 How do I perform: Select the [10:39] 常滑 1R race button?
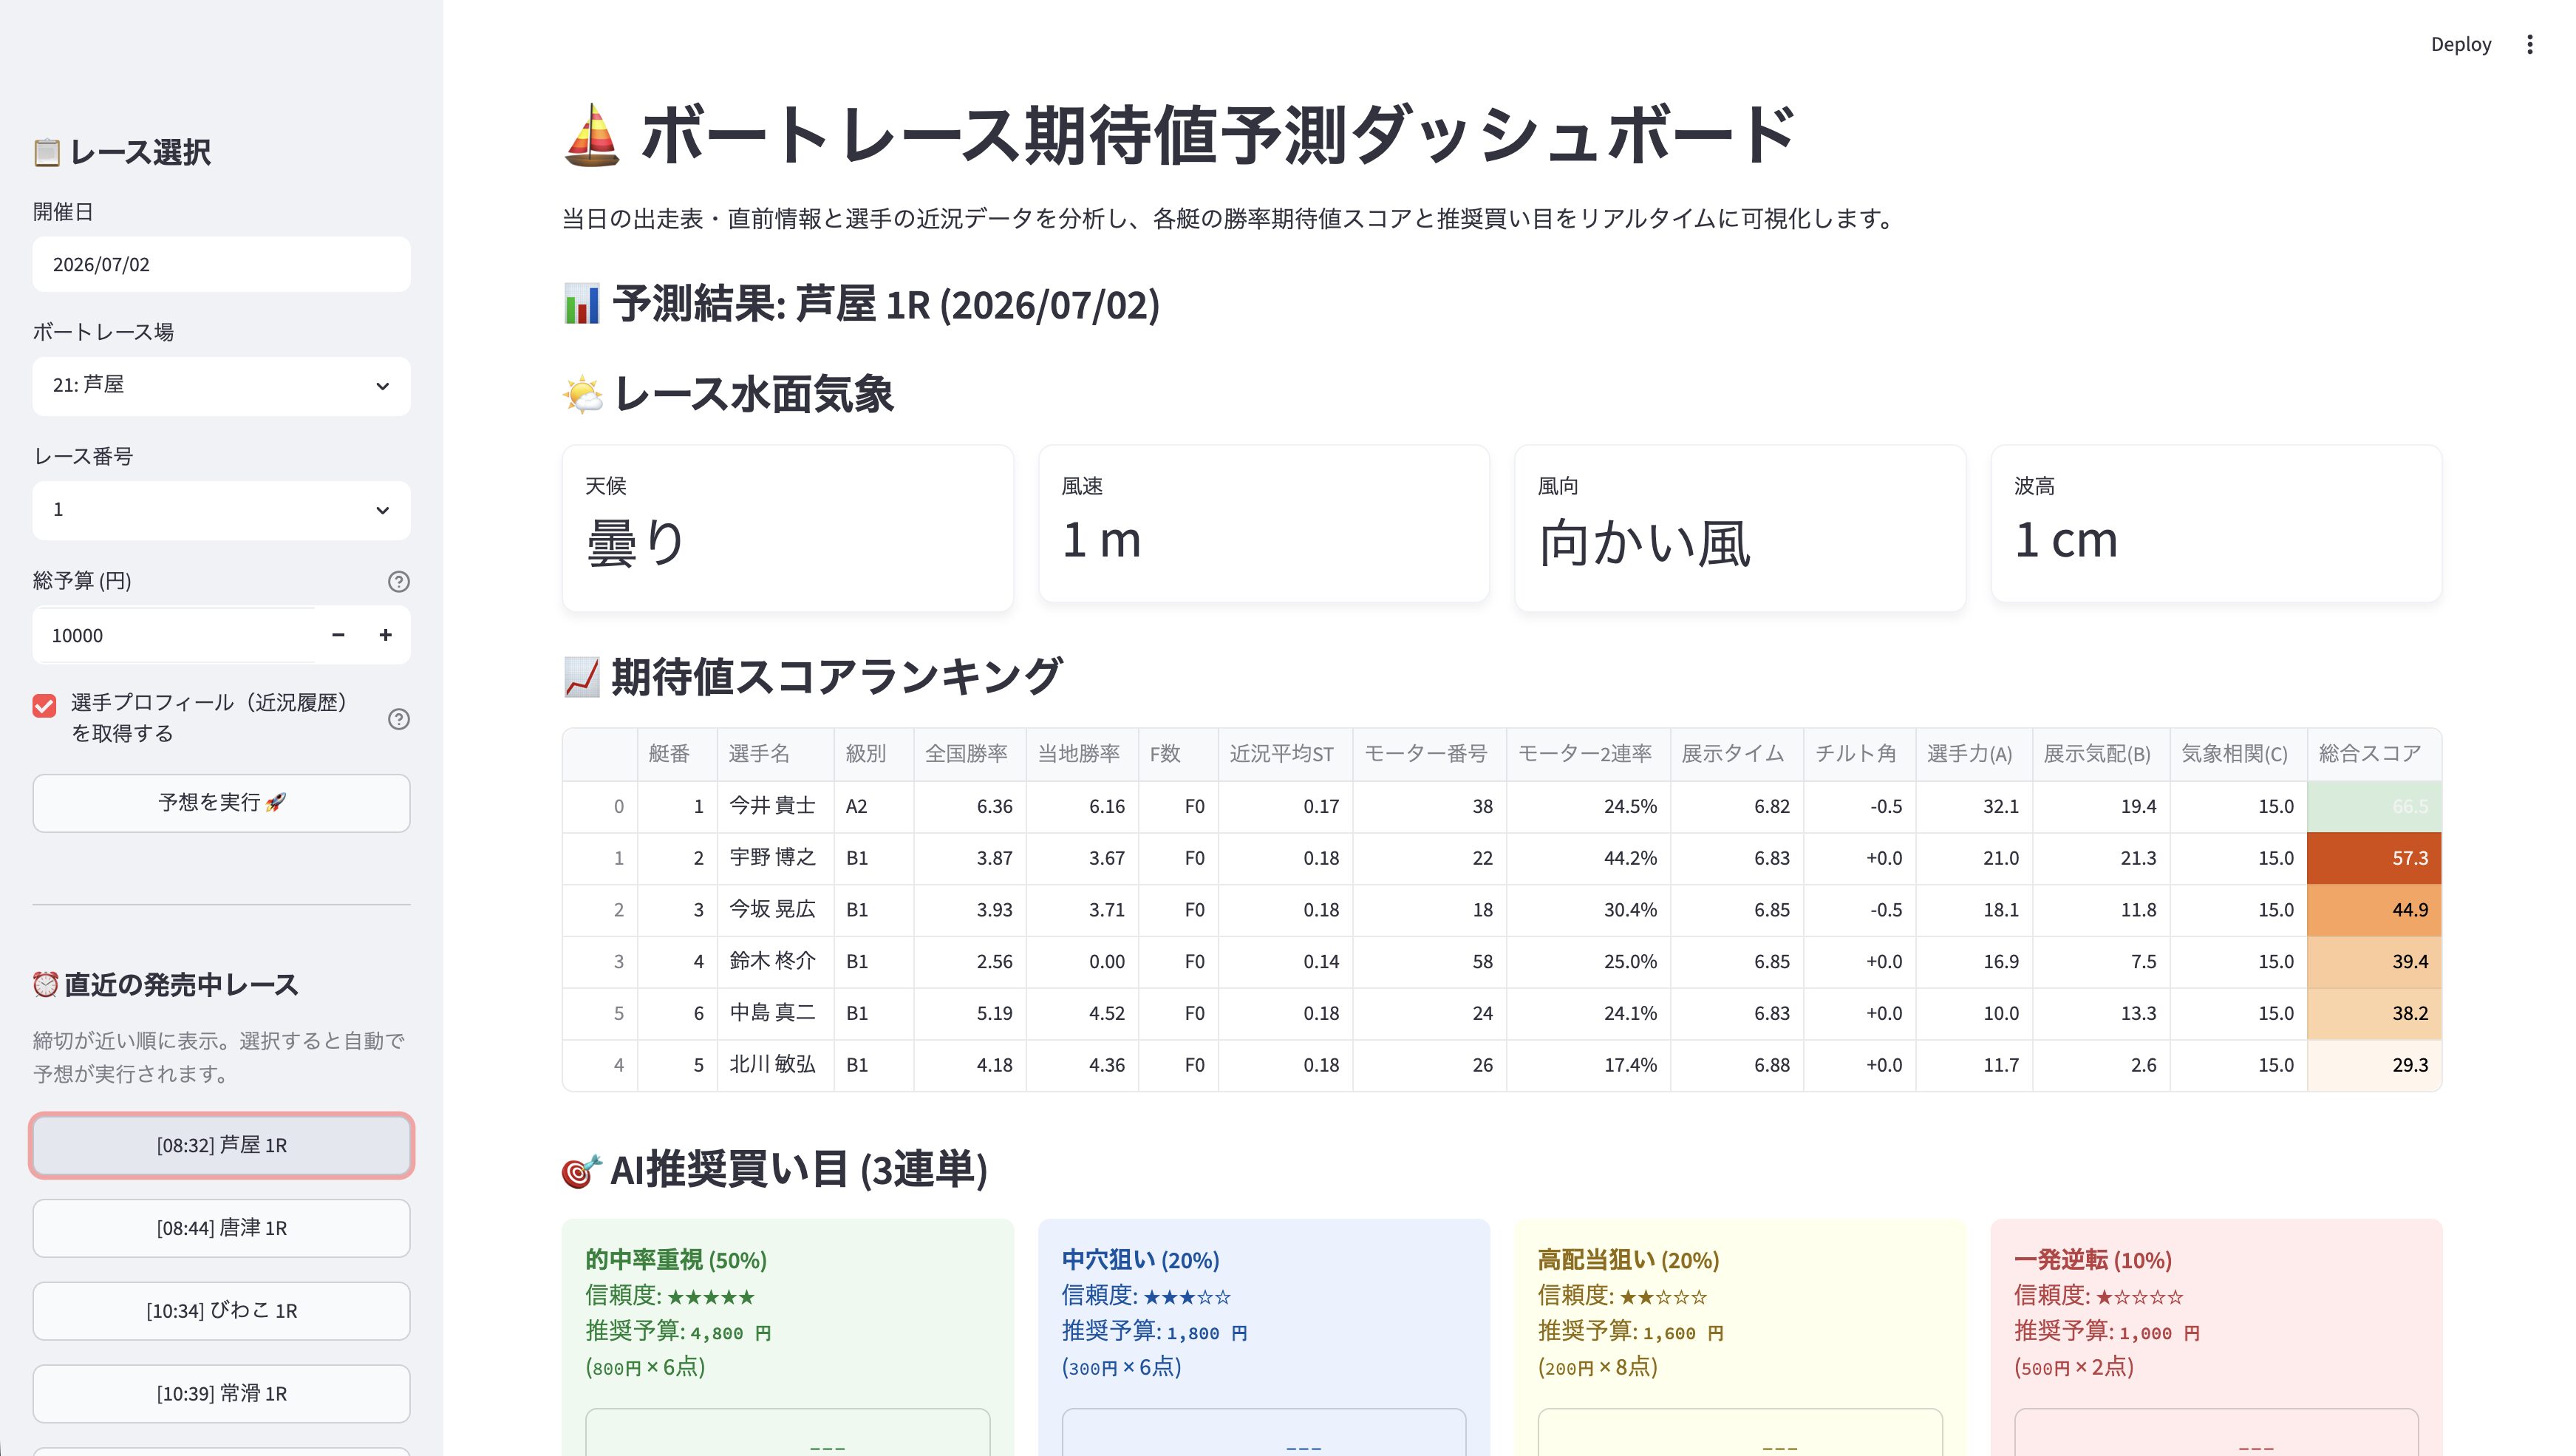coord(221,1393)
